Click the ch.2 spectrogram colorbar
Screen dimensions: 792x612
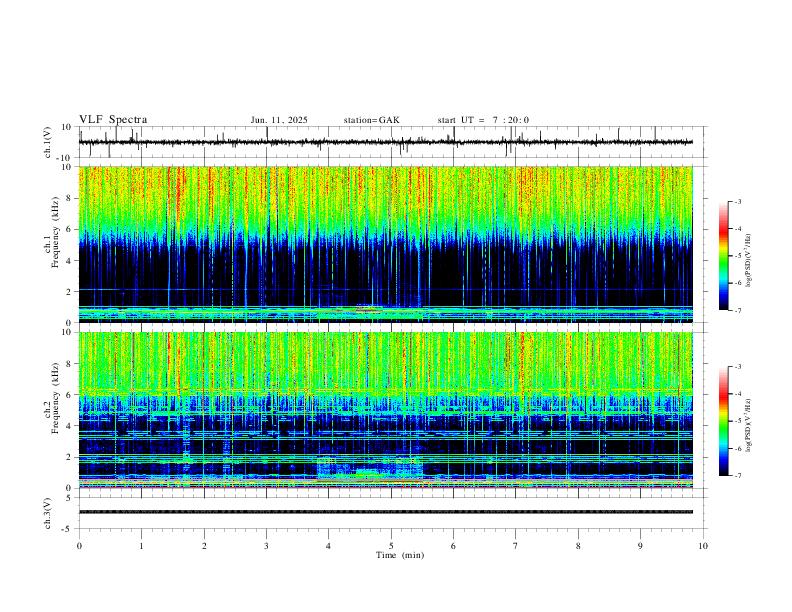tap(723, 421)
